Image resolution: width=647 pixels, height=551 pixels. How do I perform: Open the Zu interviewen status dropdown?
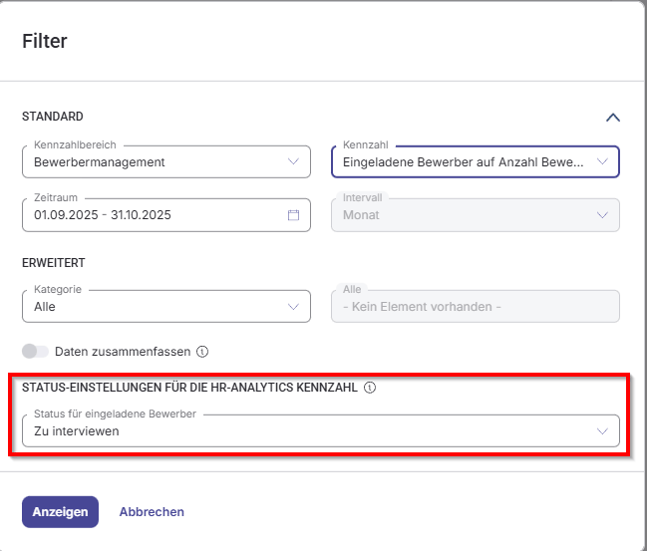(x=300, y=431)
